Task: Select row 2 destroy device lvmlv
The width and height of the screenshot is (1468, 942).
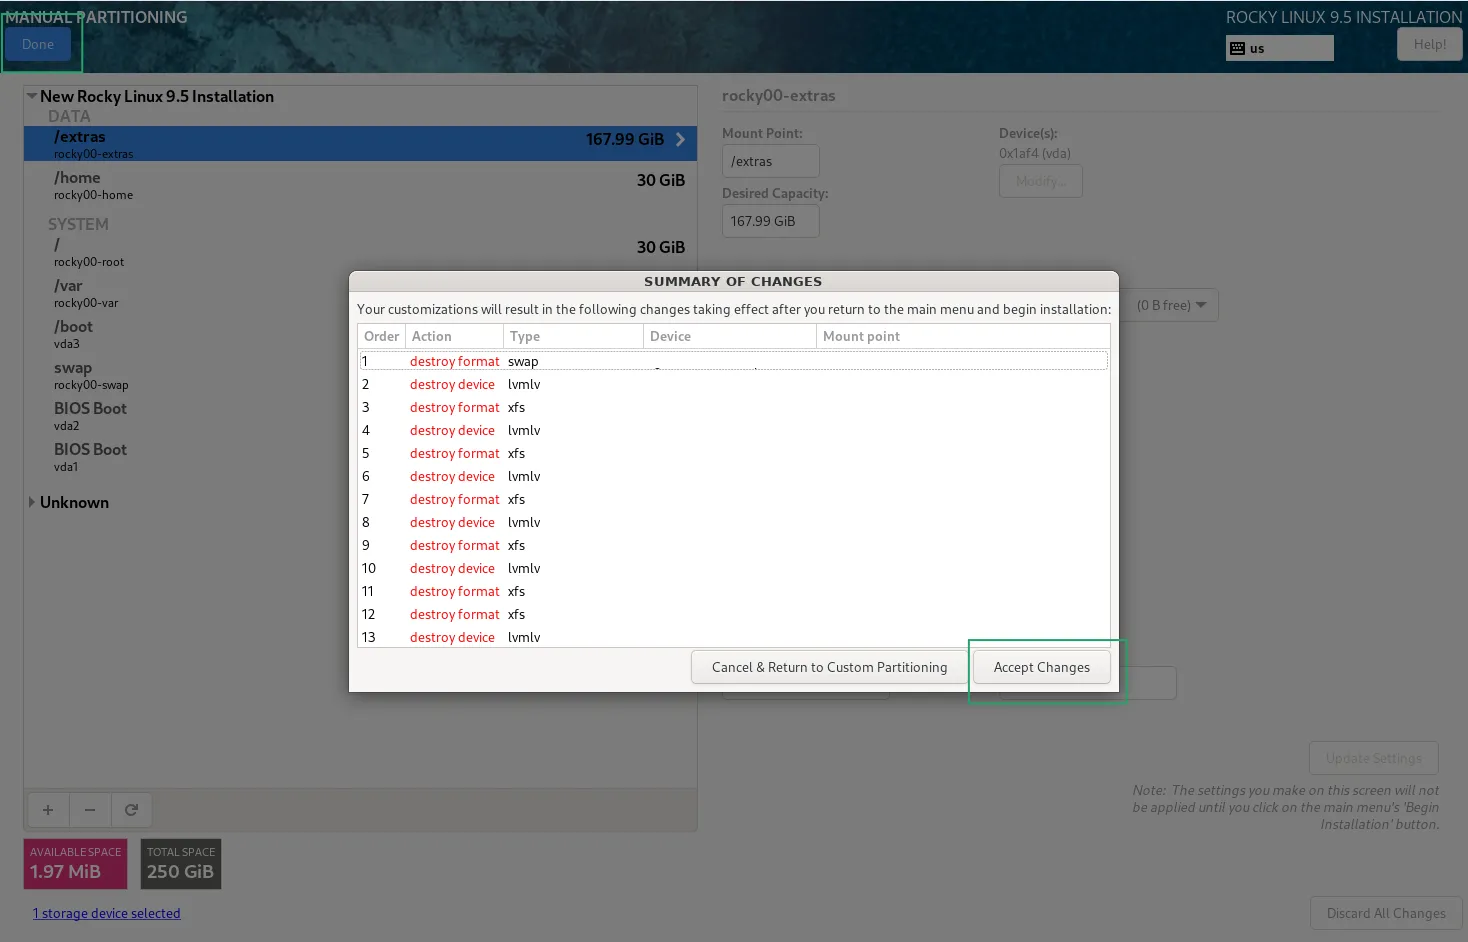Action: [734, 384]
